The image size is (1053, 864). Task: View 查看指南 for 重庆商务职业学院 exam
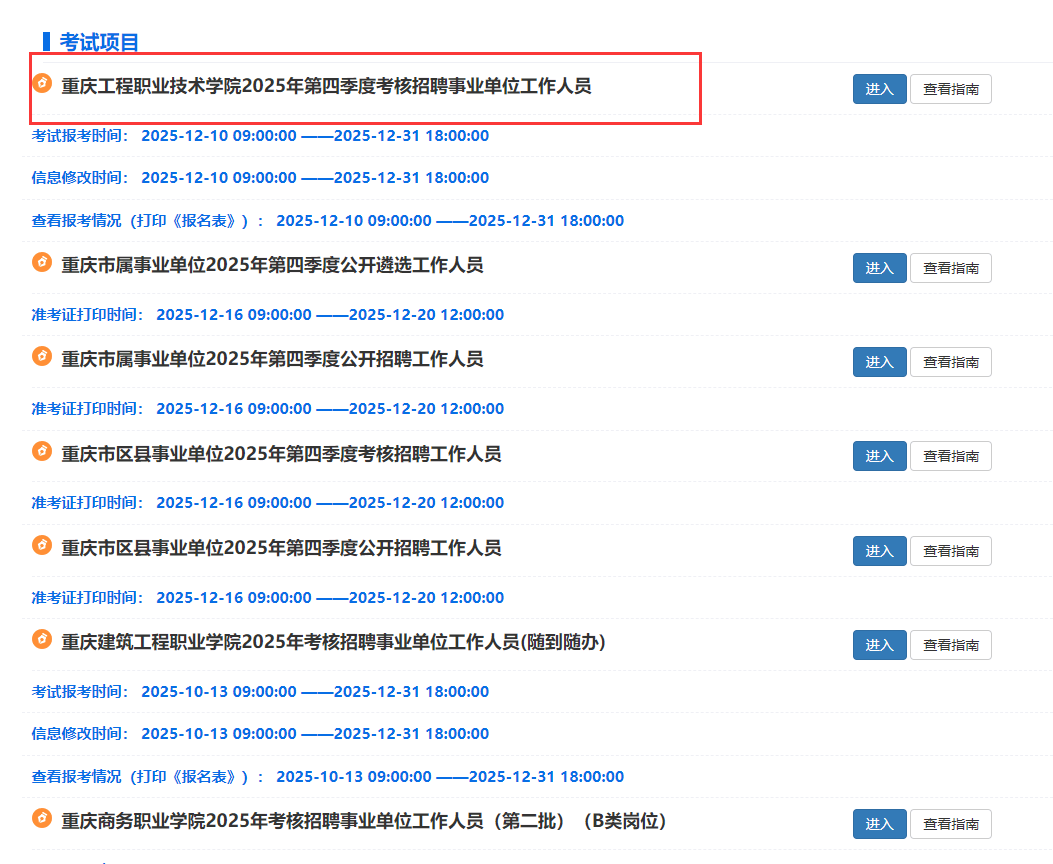pyautogui.click(x=950, y=824)
